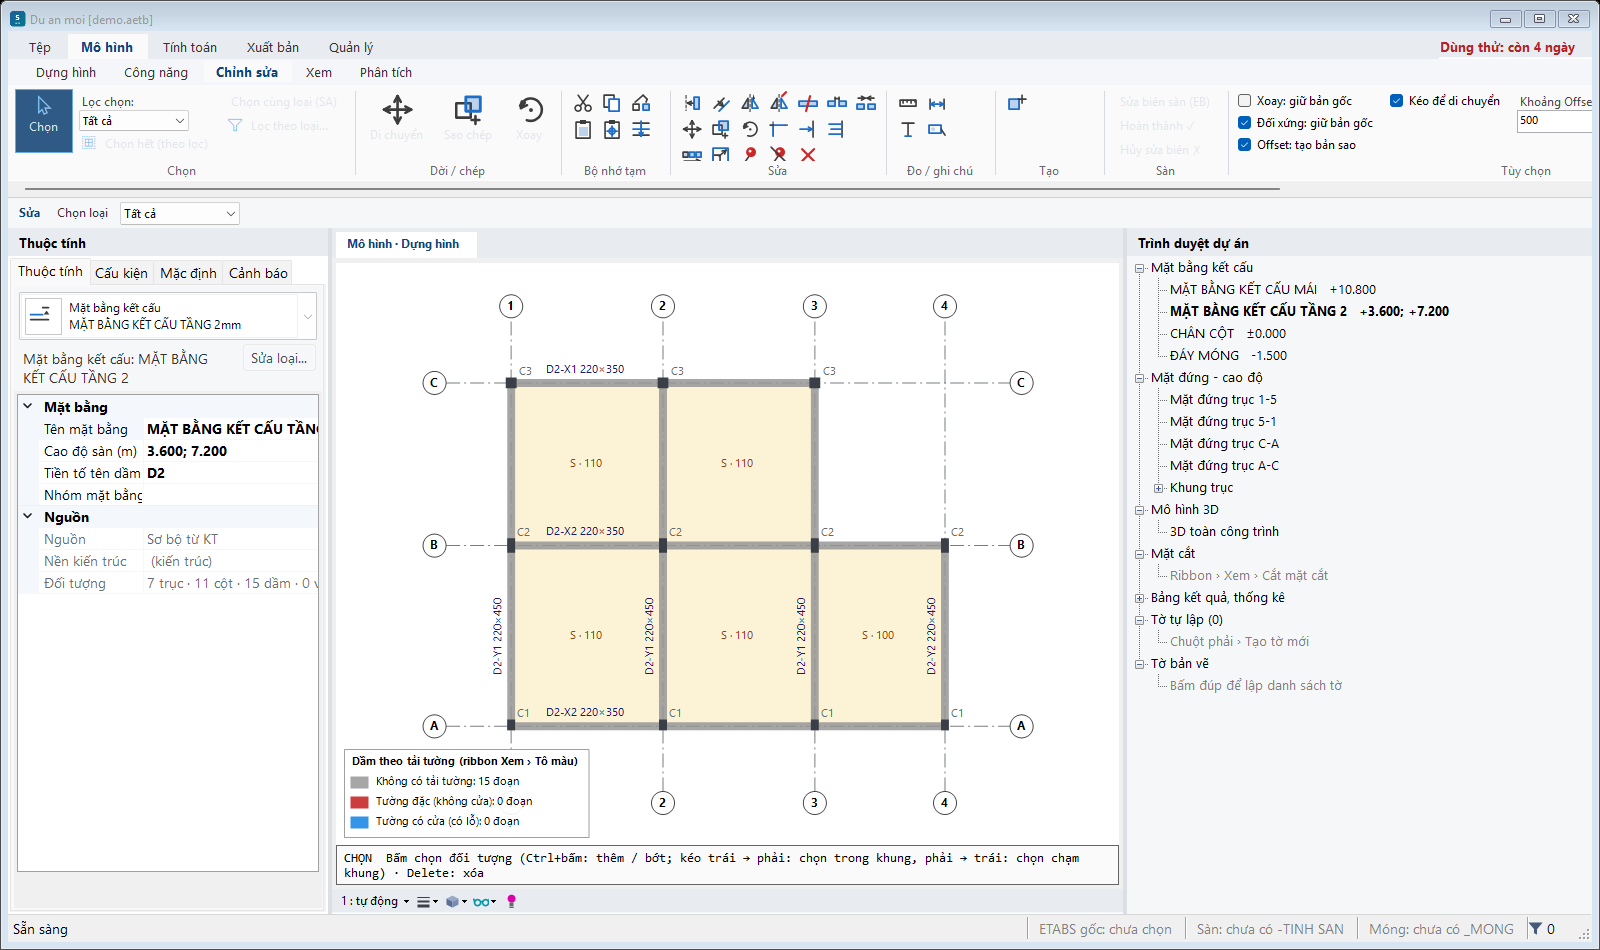
Task: Open the Tệp menu
Action: click(40, 47)
